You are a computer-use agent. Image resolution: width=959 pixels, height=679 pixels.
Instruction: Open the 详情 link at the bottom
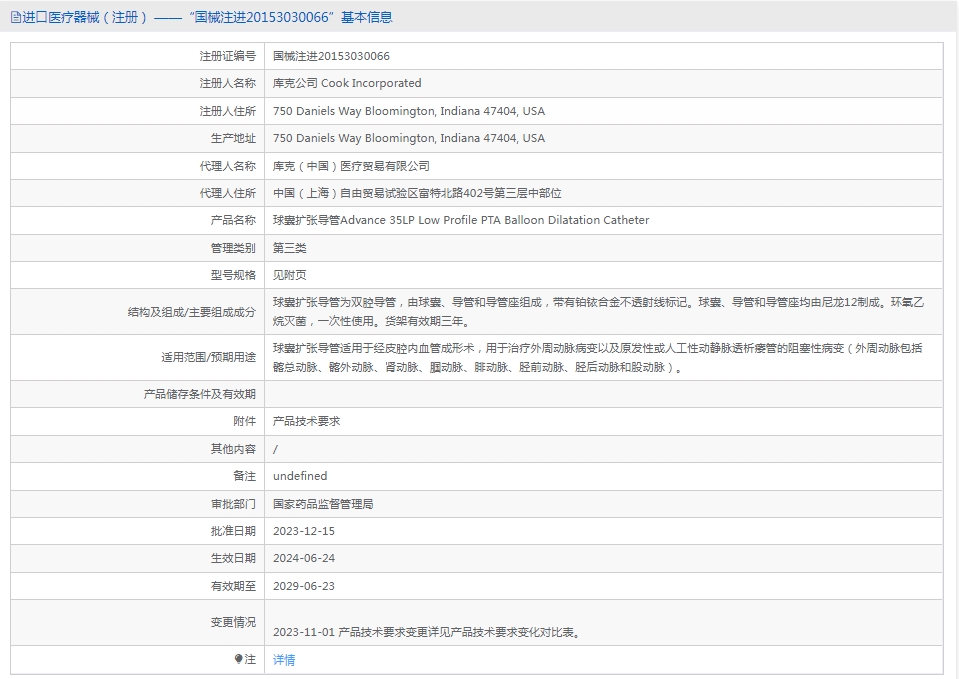pyautogui.click(x=284, y=660)
